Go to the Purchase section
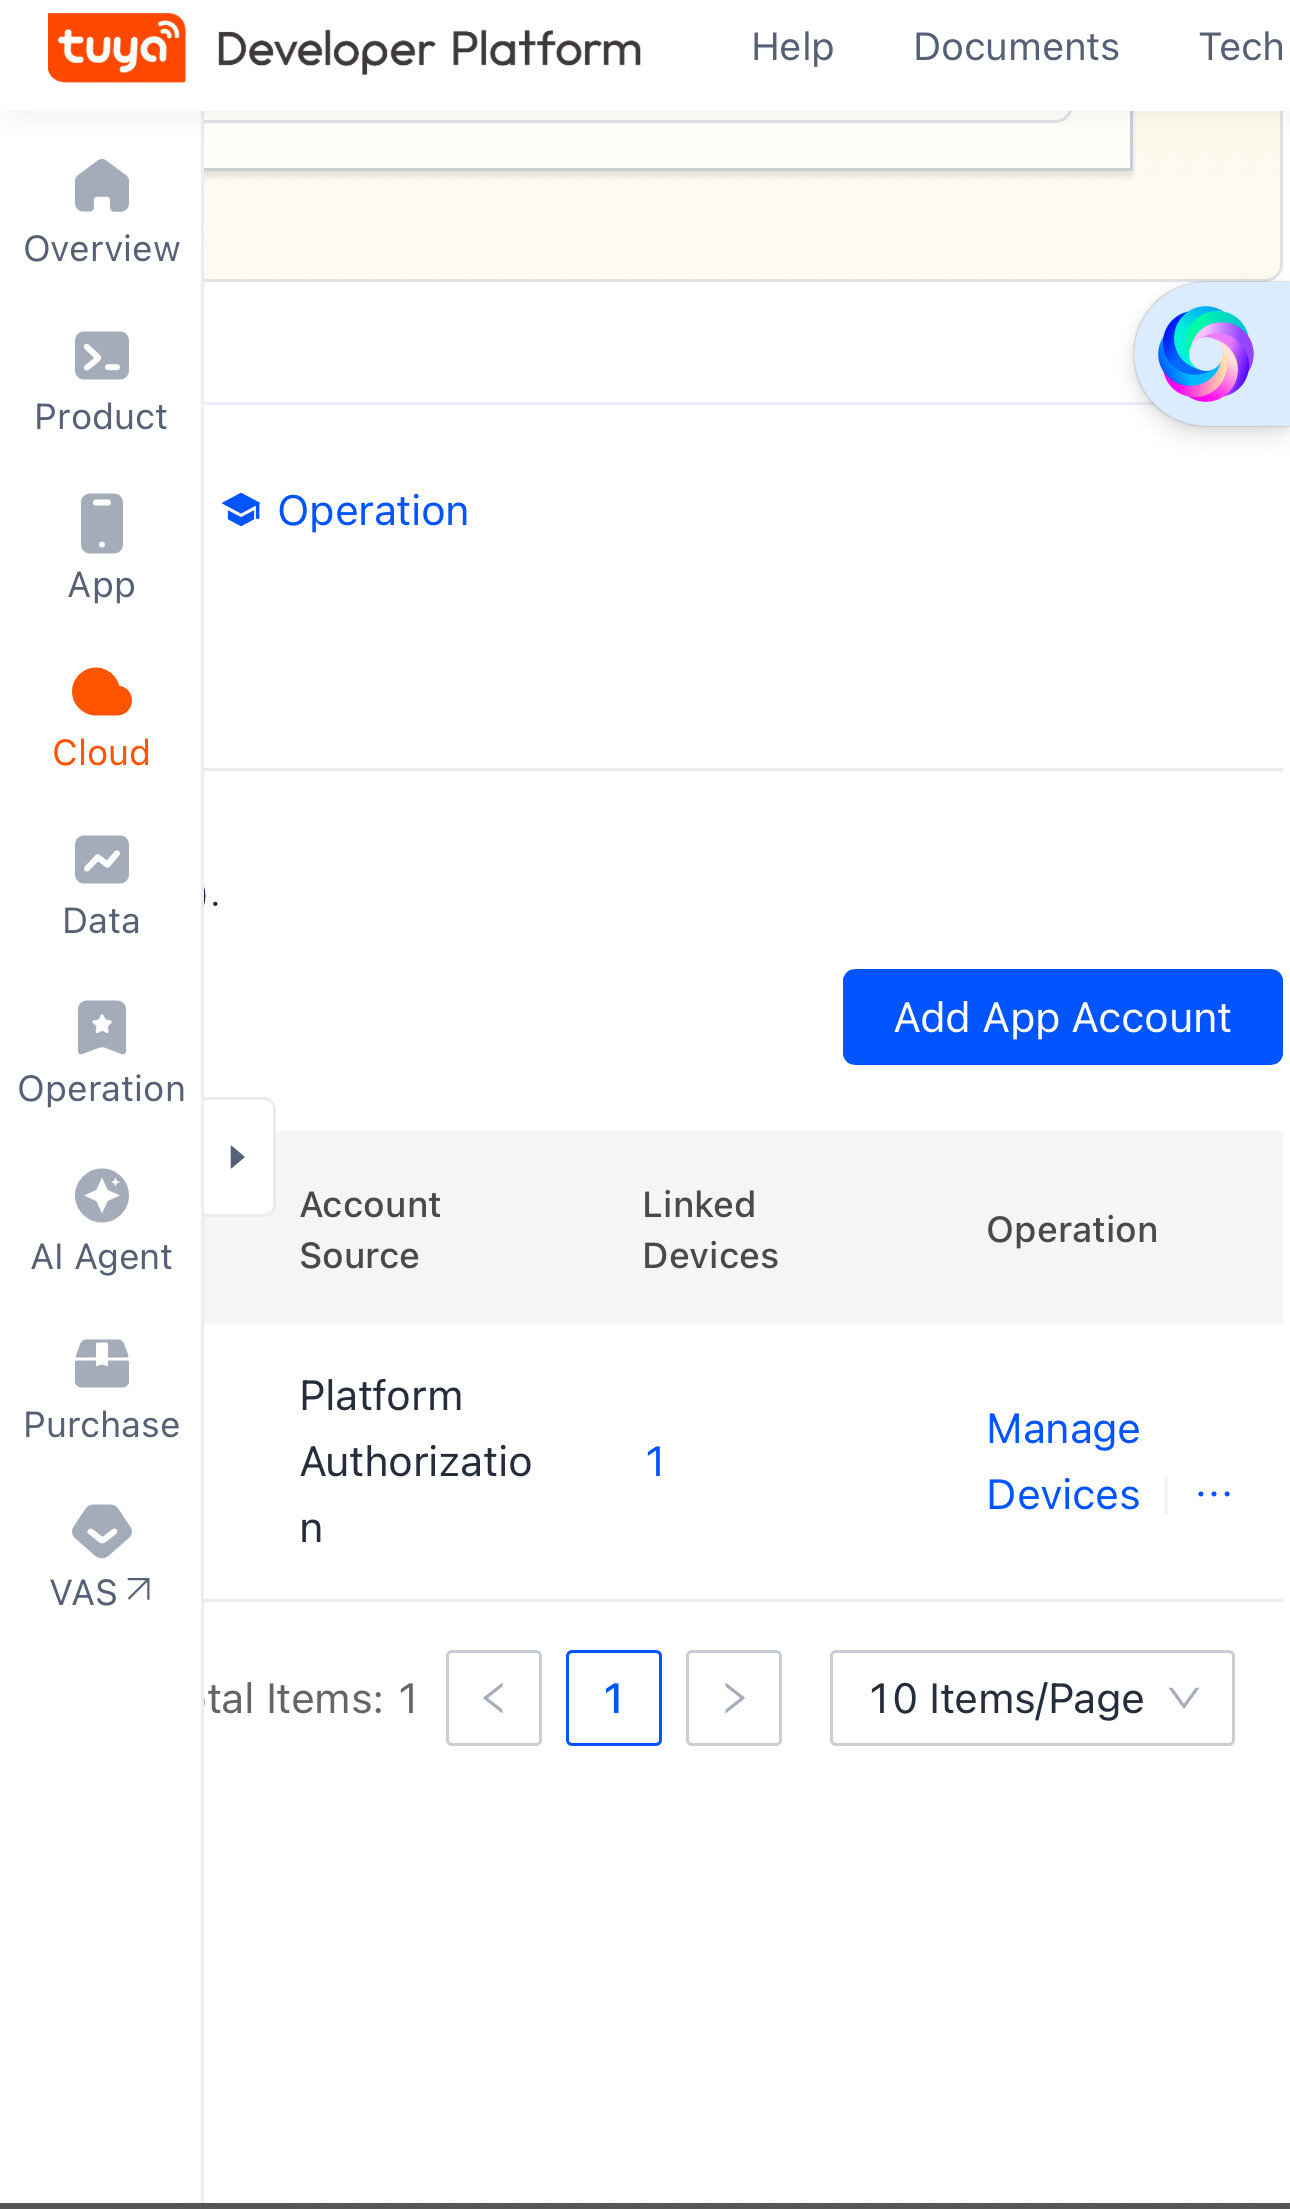The image size is (1290, 2209). 101,1389
